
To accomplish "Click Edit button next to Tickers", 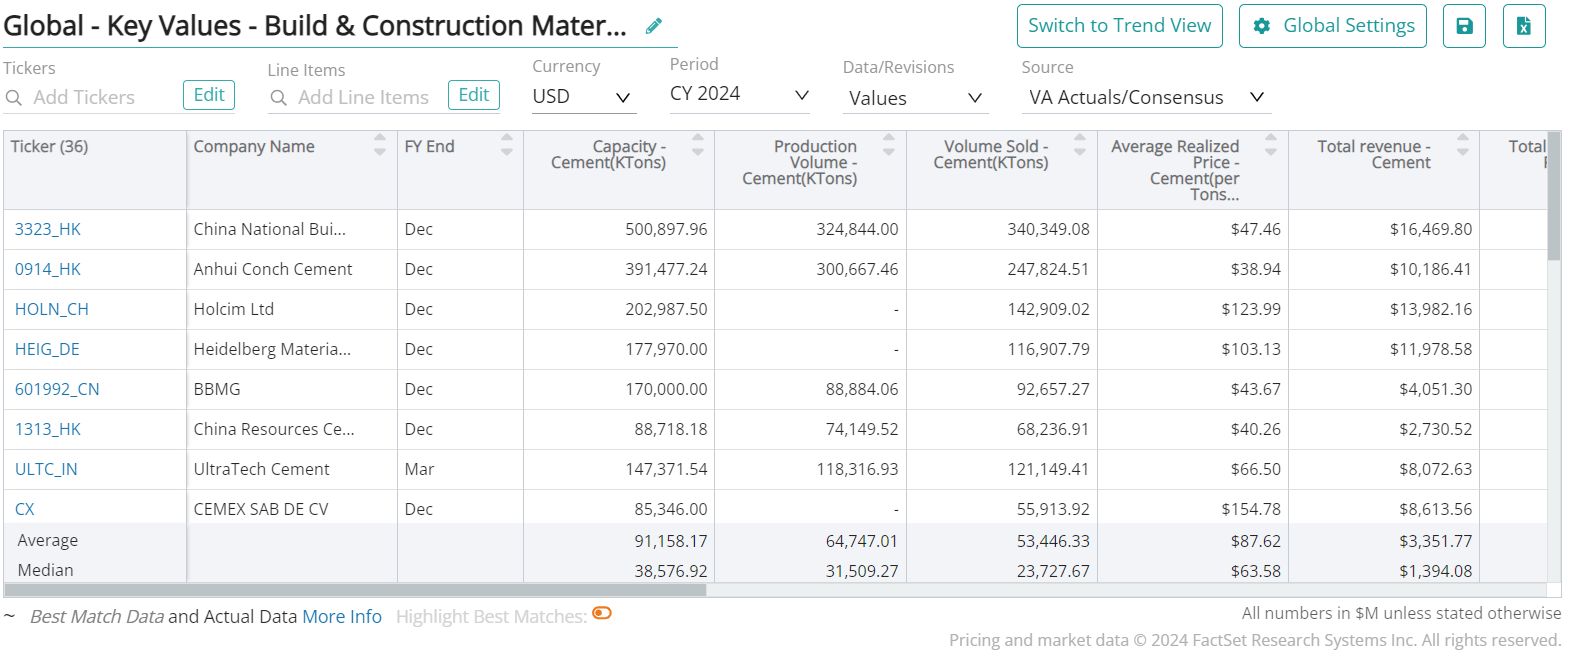I will 209,95.
